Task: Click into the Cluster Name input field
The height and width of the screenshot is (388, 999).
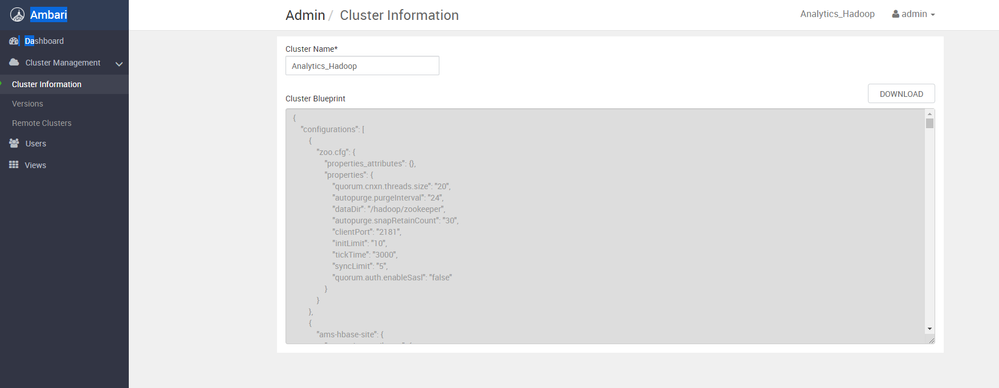Action: (x=362, y=66)
